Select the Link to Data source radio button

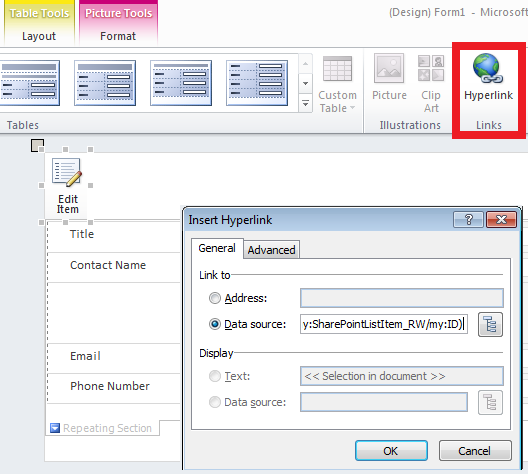point(215,324)
